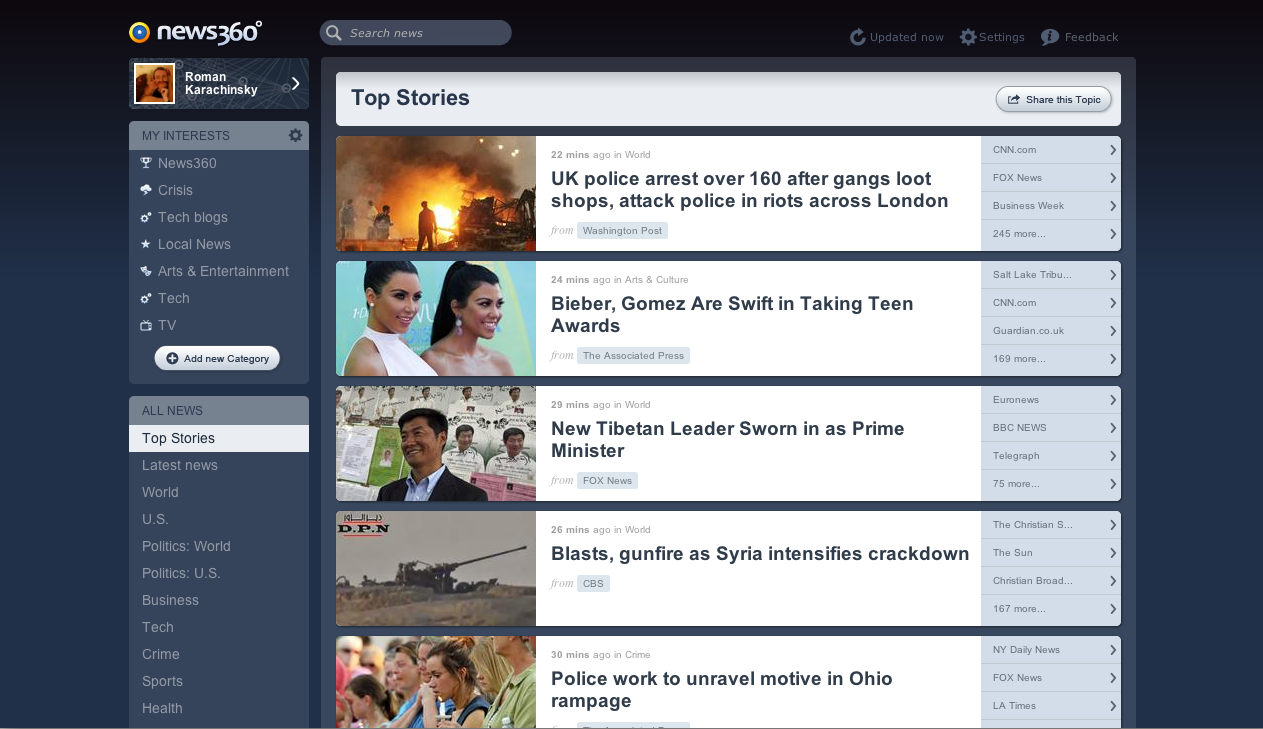This screenshot has height=729, width=1263.
Task: Open the World news category
Action: pyautogui.click(x=219, y=492)
